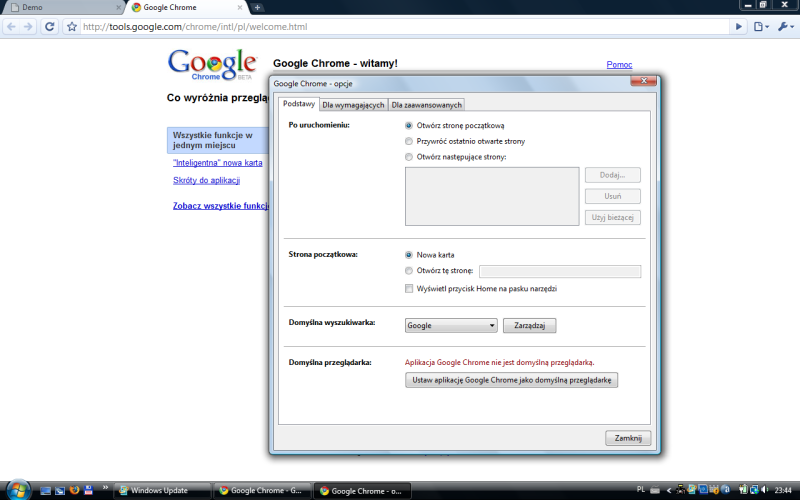The width and height of the screenshot is (800, 500).
Task: Switch to Google Chrome - G... taskbar button
Action: (262, 491)
